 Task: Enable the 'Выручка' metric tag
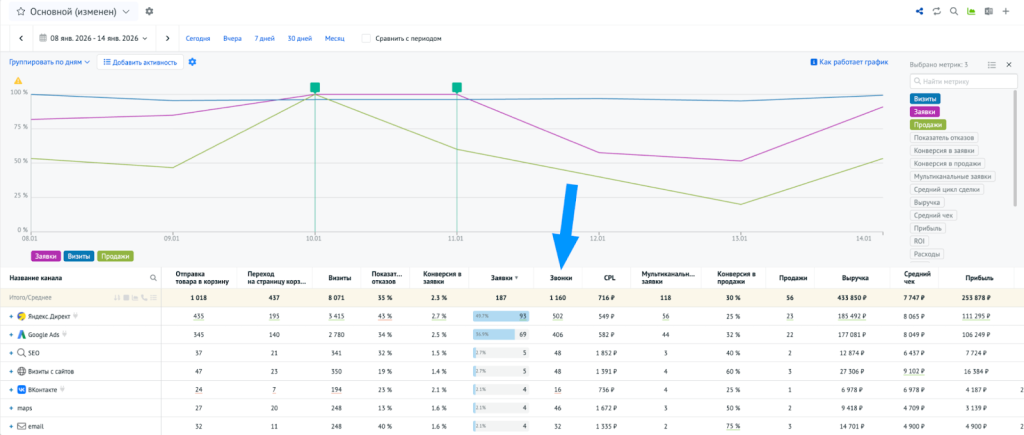tap(929, 202)
